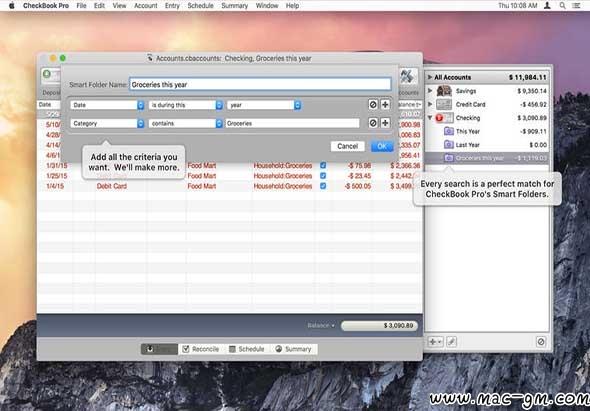Click the Groceries criteria text field

coord(292,123)
